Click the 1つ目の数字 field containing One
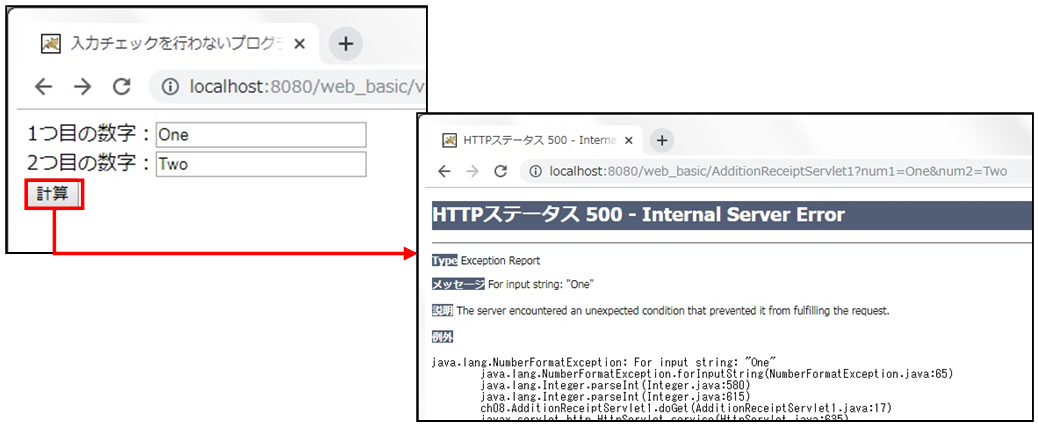Screen dimensions: 1038x427 [261, 135]
